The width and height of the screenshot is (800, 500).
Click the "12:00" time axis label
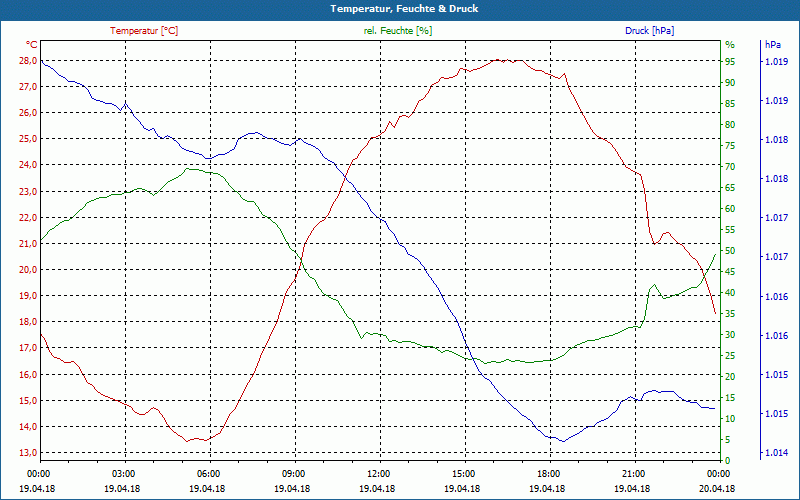pyautogui.click(x=378, y=473)
